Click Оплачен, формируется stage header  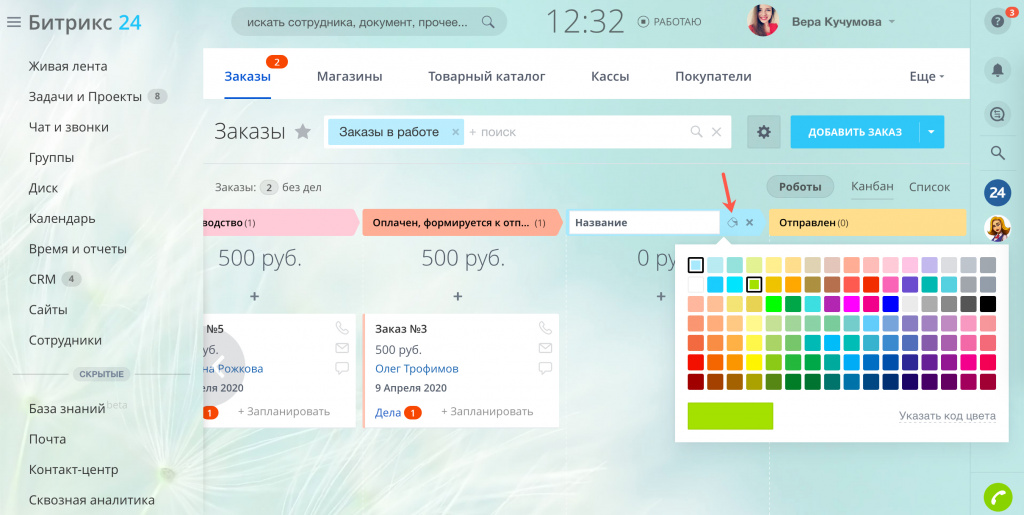pos(461,223)
